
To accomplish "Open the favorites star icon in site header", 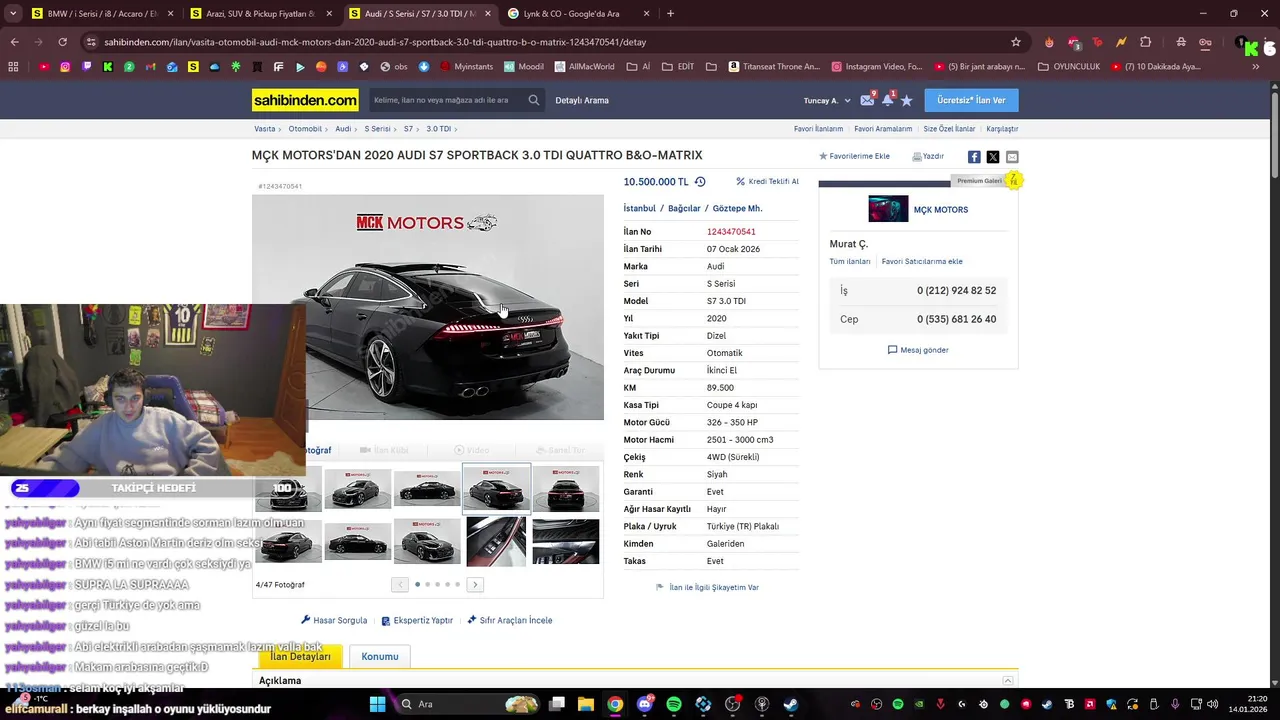I will coord(907,100).
